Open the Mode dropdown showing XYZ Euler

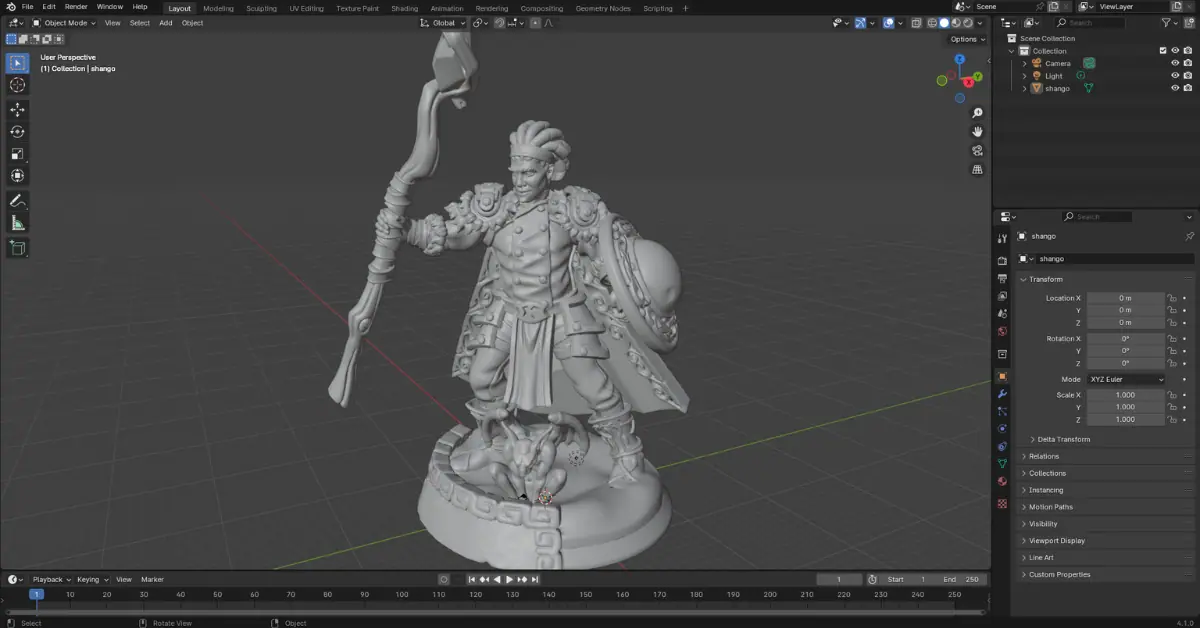[x=1127, y=379]
